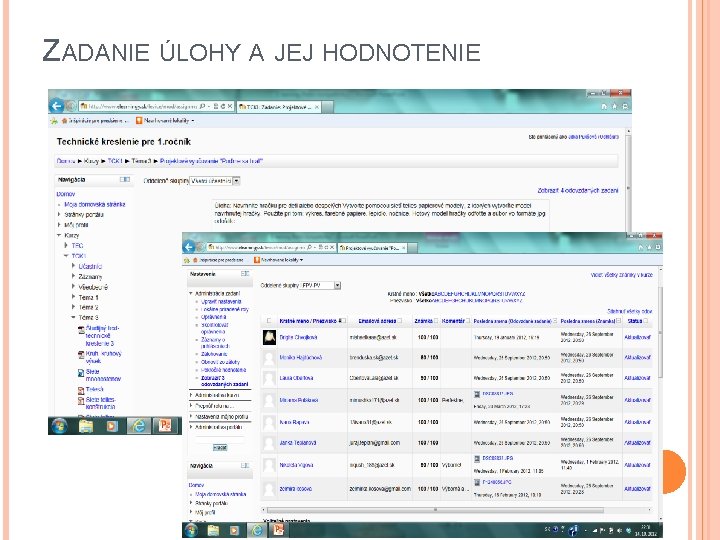Click the refresh icon in the rear address bar
Viewport: 720px width, 540px height.
pos(223,106)
